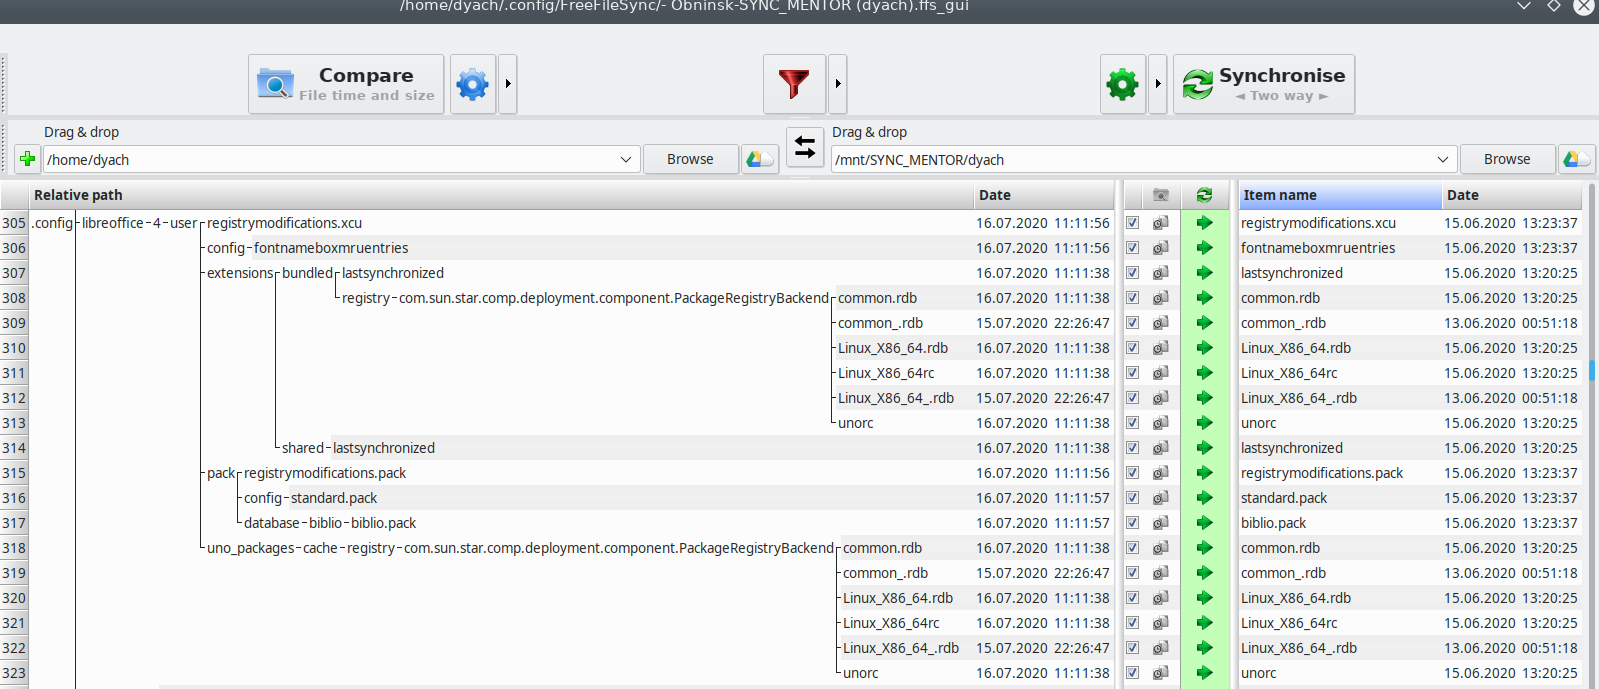Sort by the right Item name header
Screen dimensions: 1599x689
pyautogui.click(x=1339, y=195)
